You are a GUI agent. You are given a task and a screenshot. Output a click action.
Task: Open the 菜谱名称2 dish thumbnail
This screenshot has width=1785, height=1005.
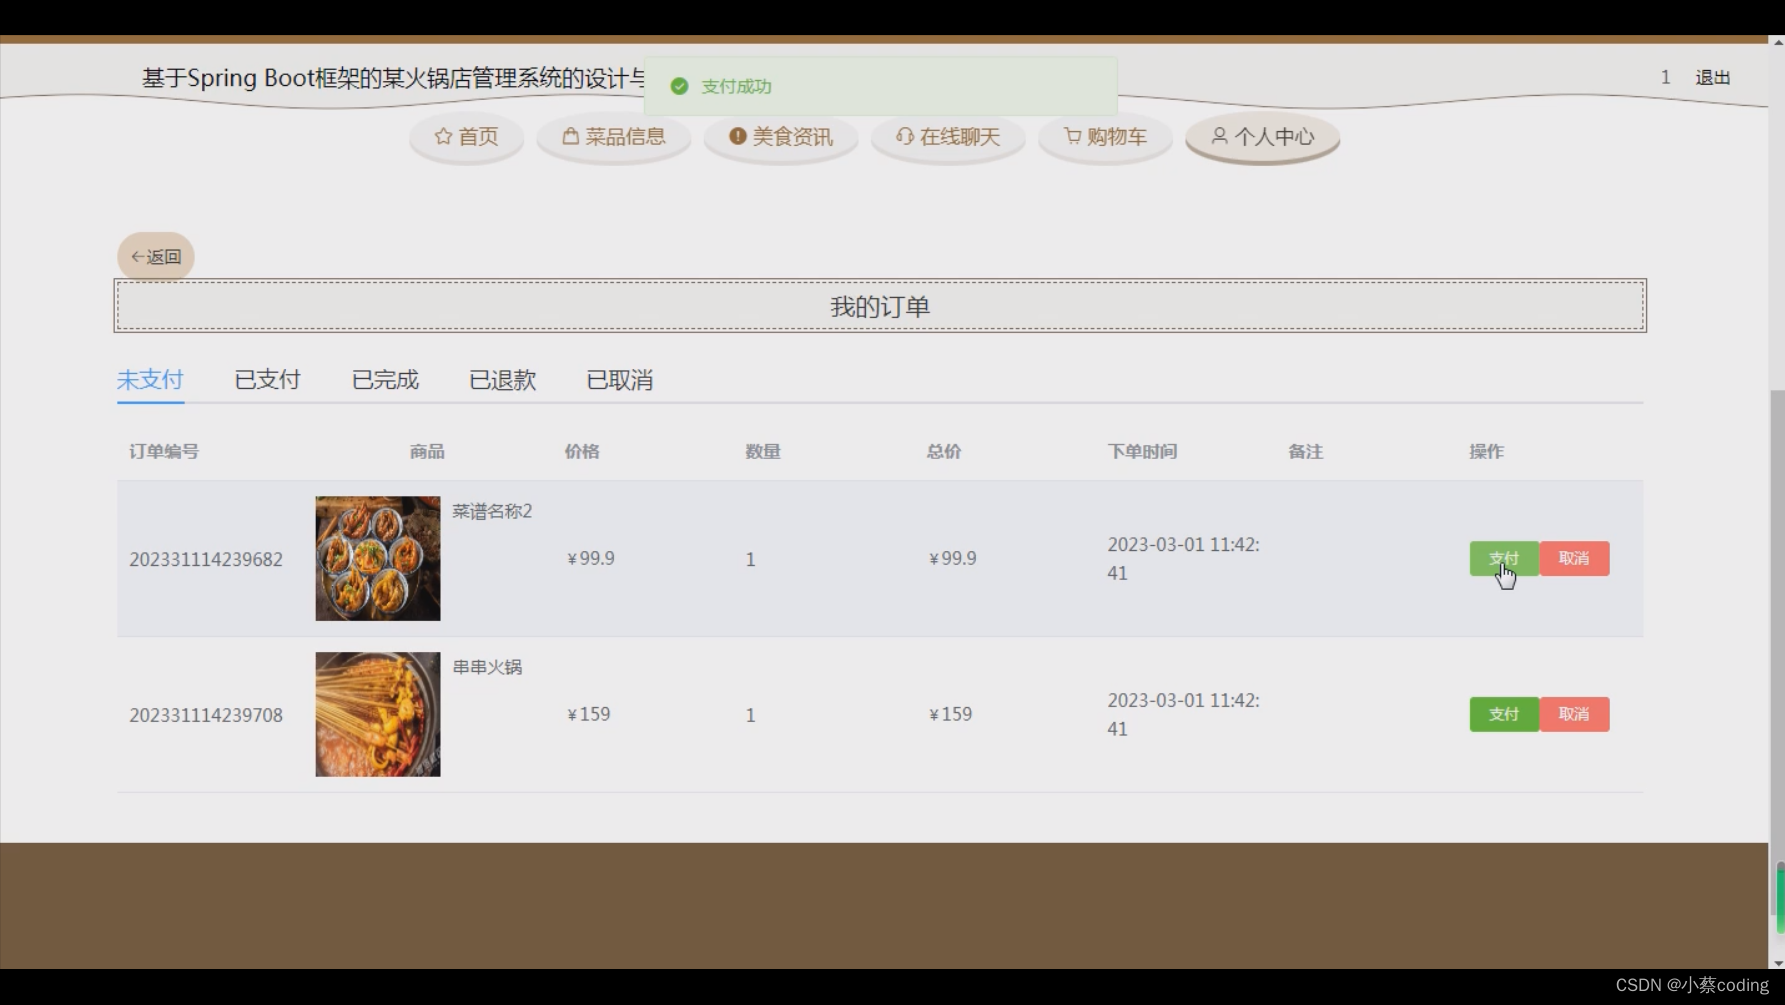point(378,558)
